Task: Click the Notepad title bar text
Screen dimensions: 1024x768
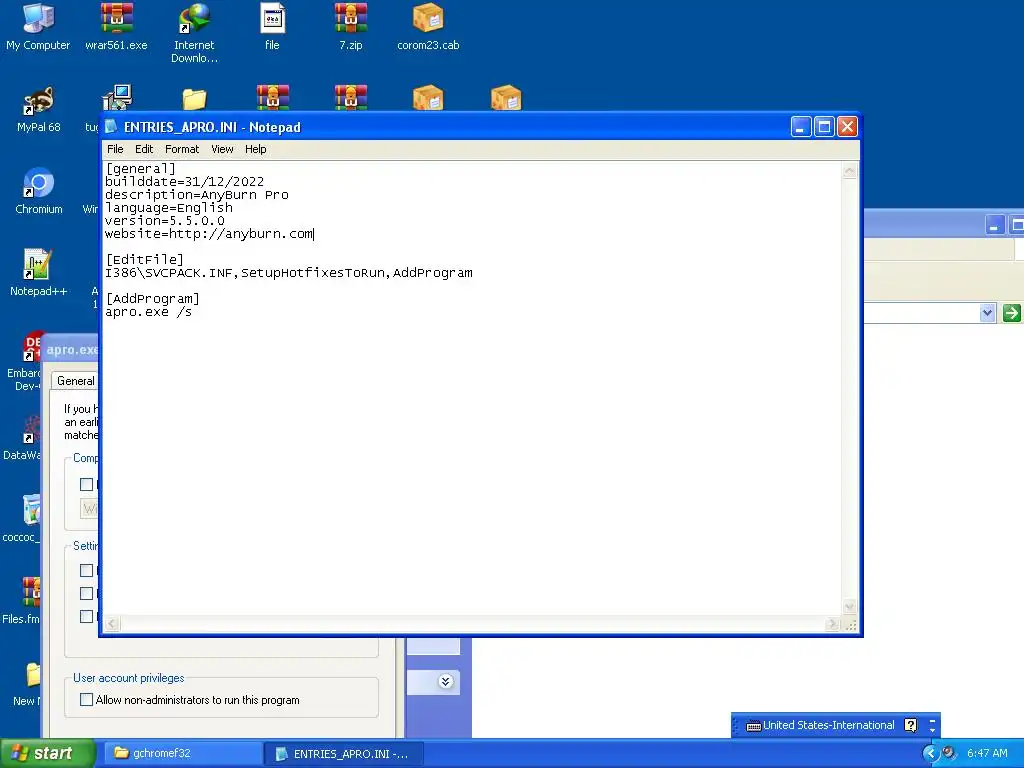Action: tap(212, 127)
